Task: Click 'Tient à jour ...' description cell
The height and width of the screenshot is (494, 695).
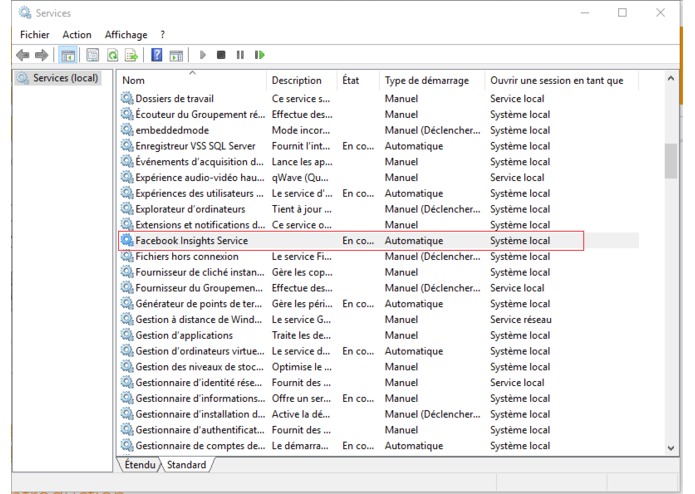Action: click(301, 209)
